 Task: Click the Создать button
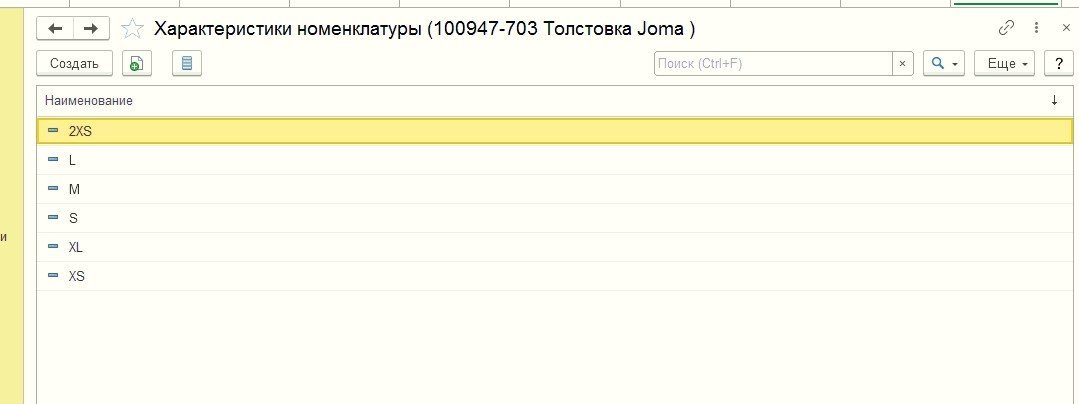(x=74, y=63)
